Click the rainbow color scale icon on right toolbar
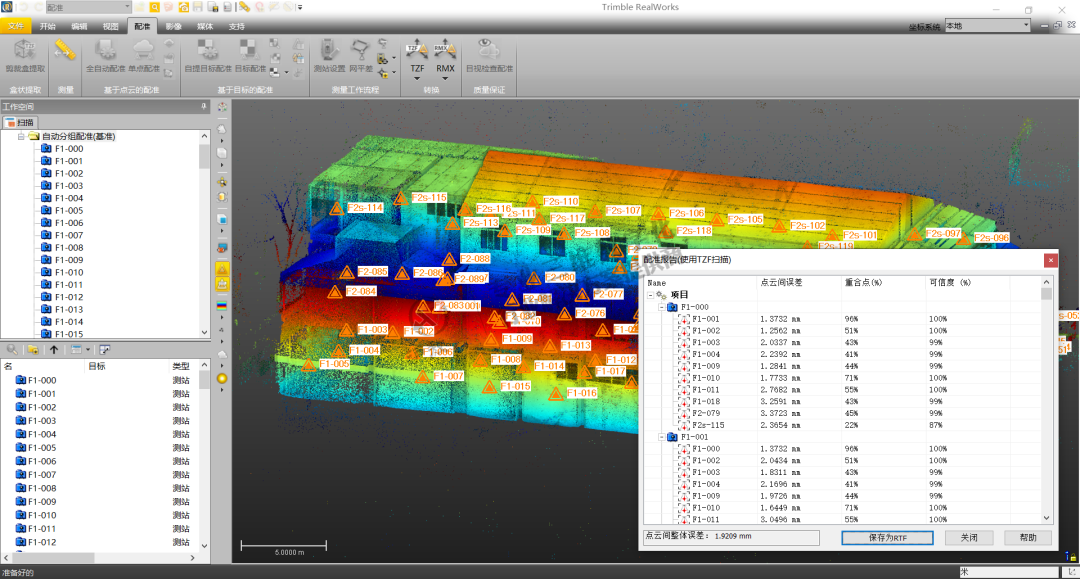 click(221, 305)
